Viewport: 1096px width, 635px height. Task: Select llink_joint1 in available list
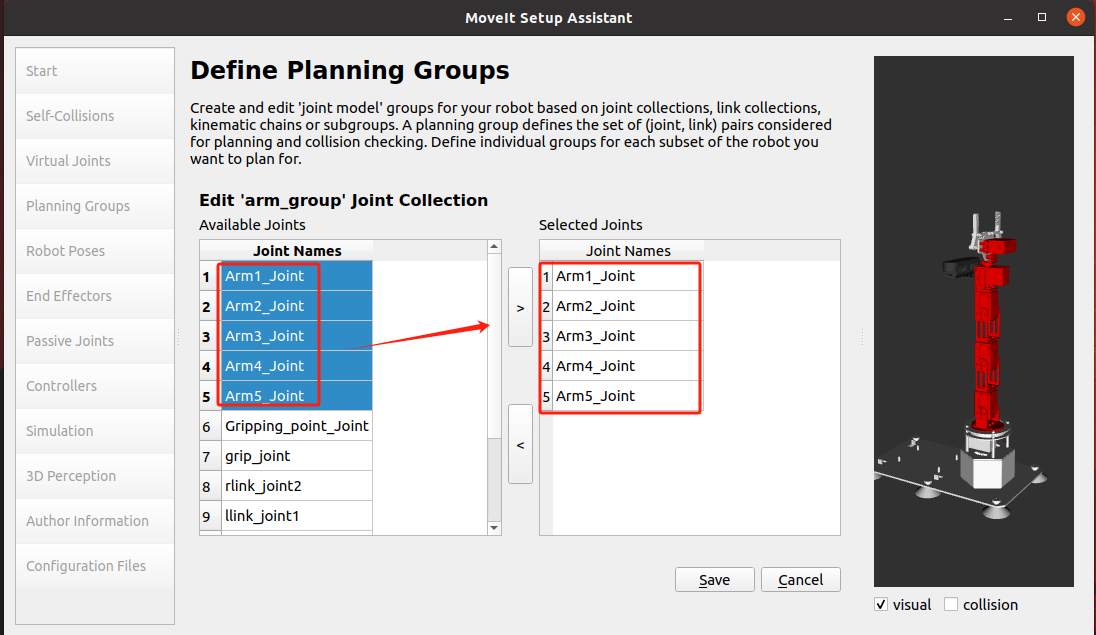click(x=297, y=516)
